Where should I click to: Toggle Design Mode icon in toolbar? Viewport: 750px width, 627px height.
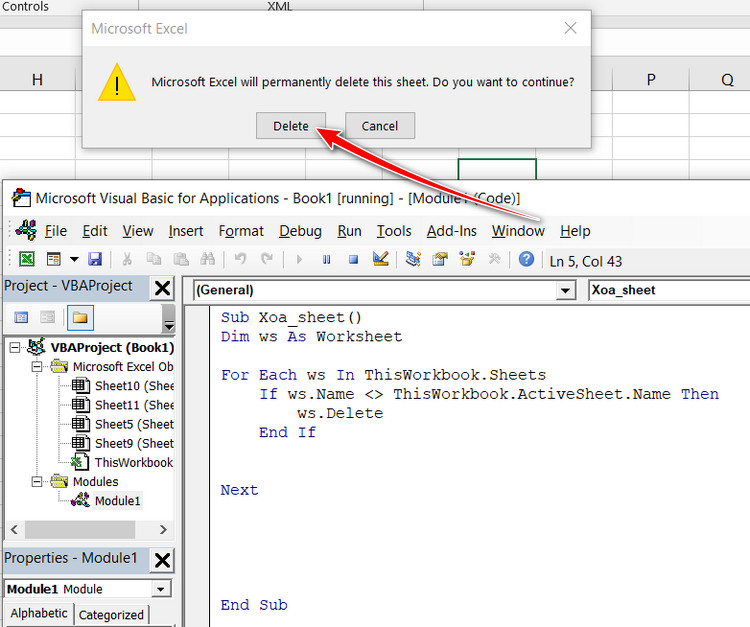click(x=380, y=259)
